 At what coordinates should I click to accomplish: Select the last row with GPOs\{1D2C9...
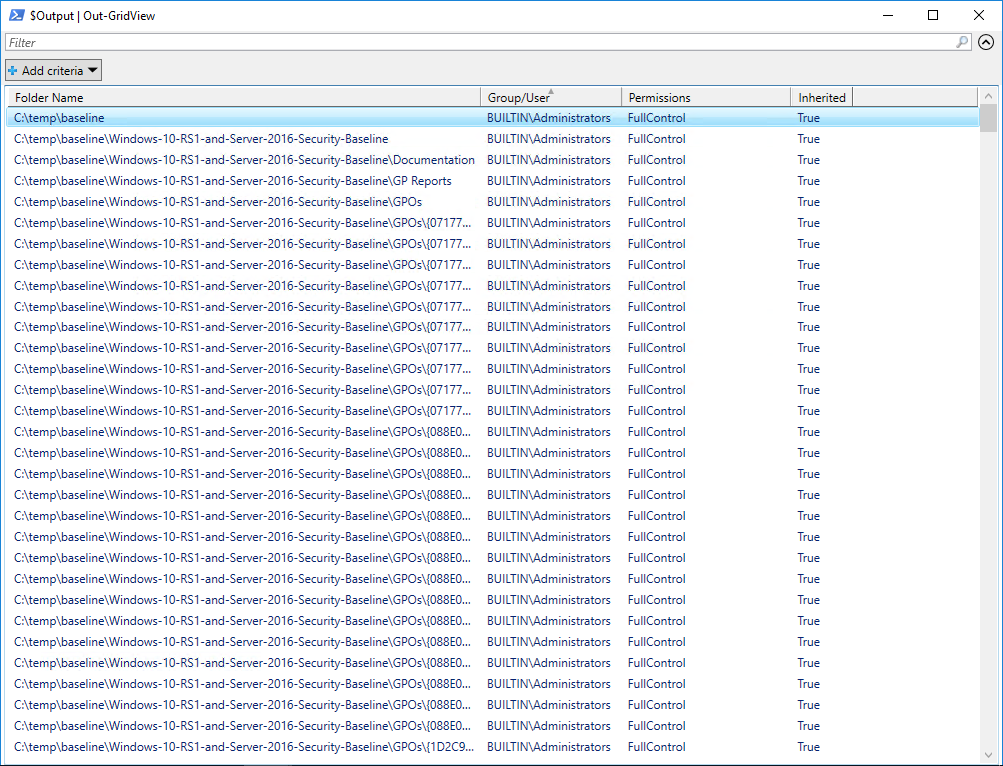[492, 747]
